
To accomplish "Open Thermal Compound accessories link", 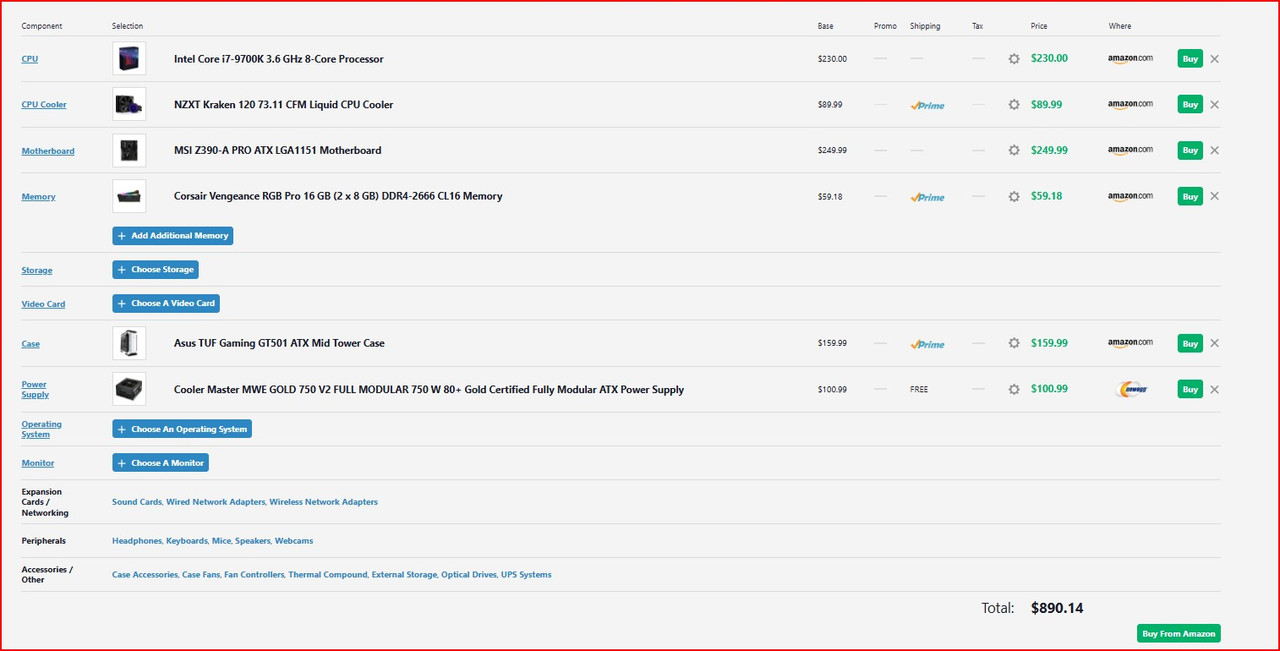I will (328, 575).
